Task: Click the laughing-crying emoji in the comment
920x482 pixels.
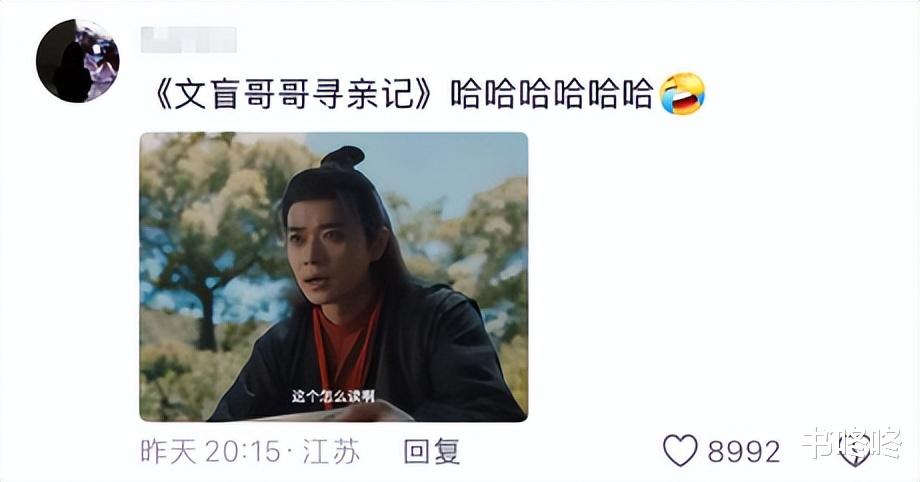Action: [682, 93]
